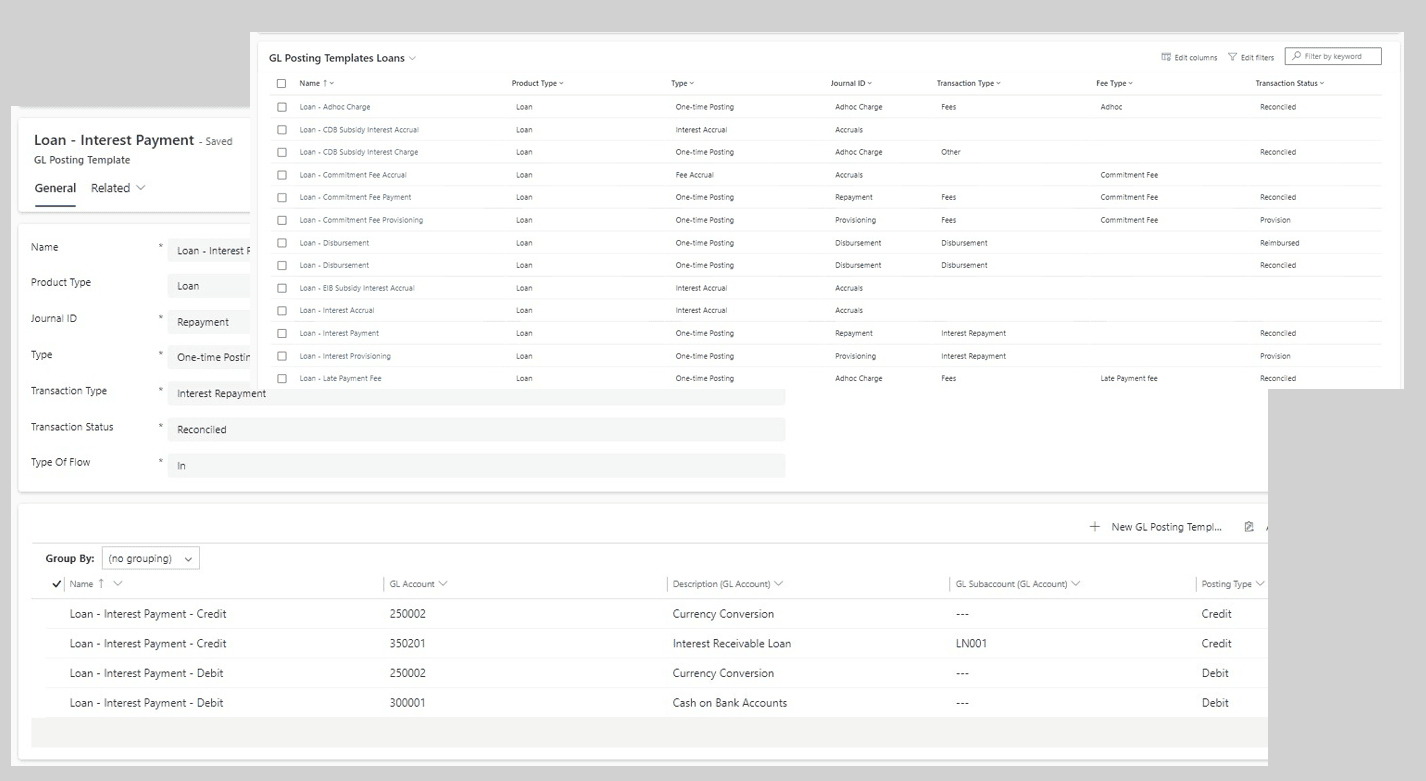Open the Loan - EIB Subsidy Interest Accrual link
The image size is (1426, 781).
[x=356, y=288]
